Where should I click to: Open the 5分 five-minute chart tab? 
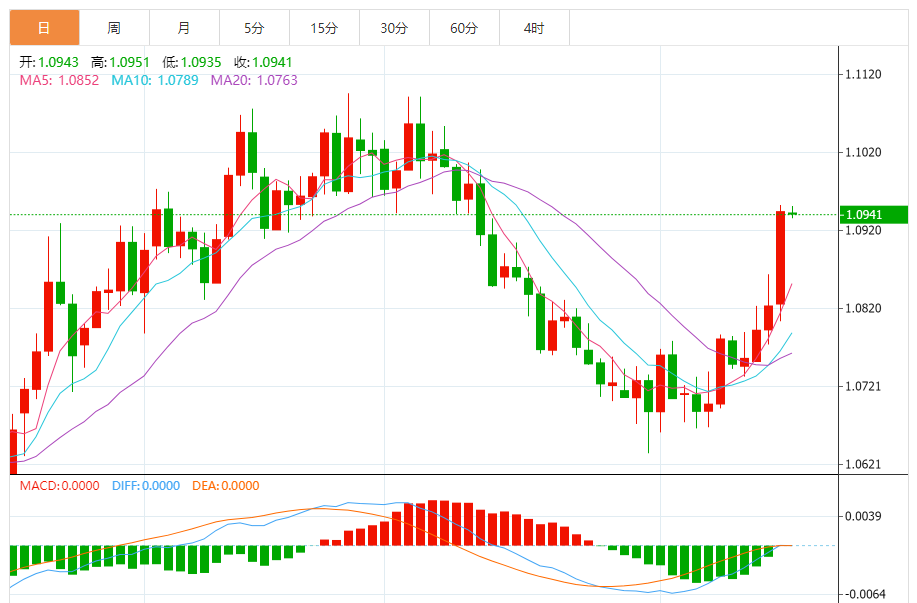pyautogui.click(x=254, y=27)
